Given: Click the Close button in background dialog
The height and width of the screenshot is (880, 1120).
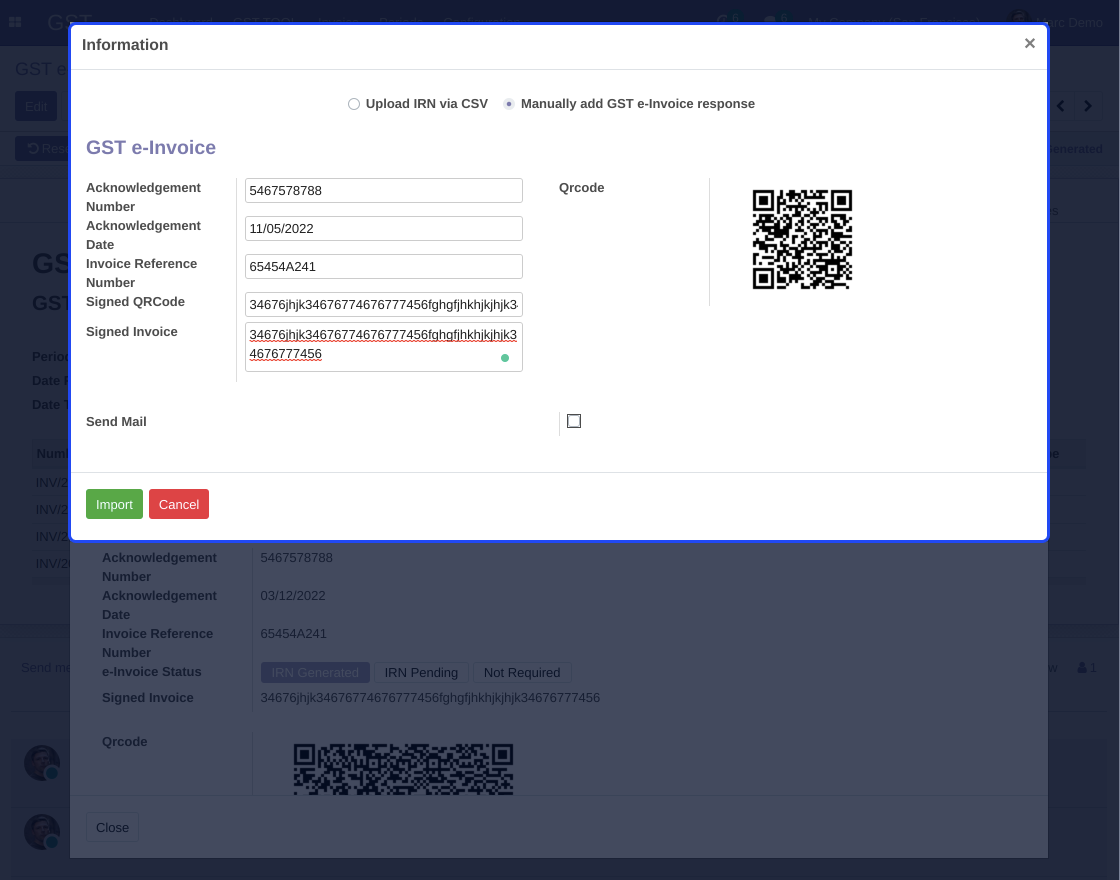Looking at the screenshot, I should (x=112, y=828).
